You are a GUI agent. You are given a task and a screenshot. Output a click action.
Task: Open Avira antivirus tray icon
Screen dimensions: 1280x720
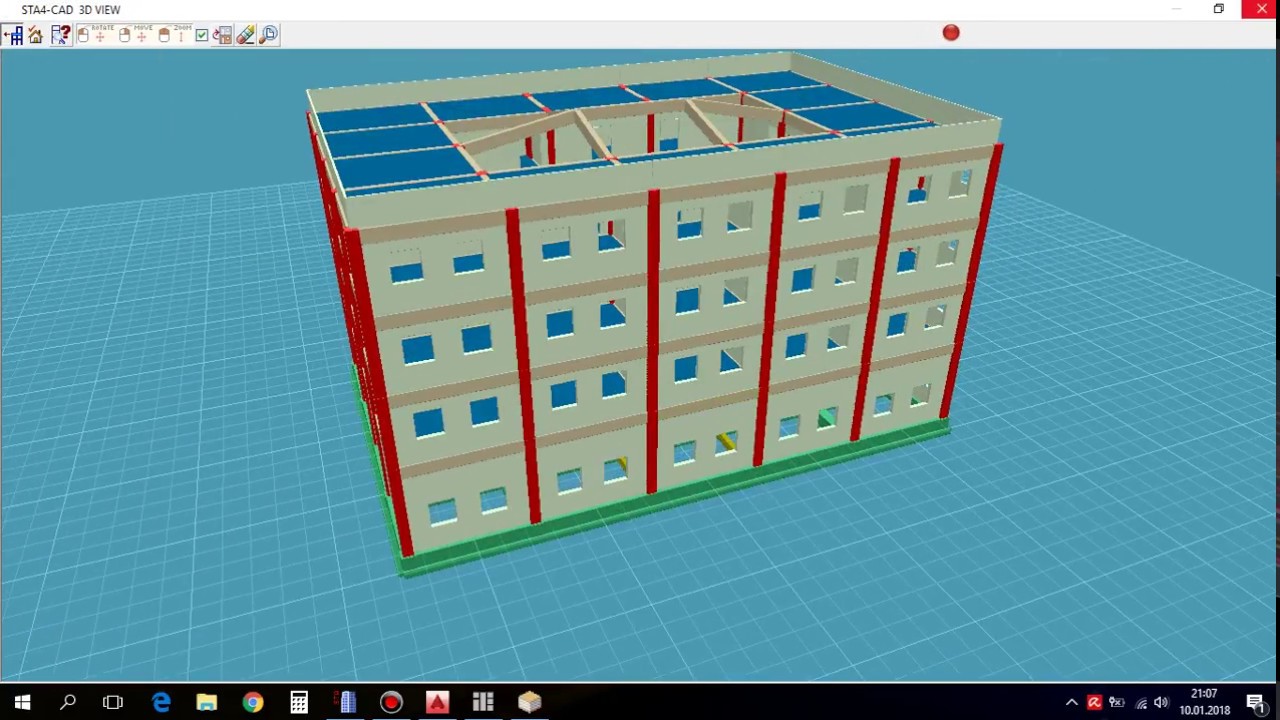(x=1094, y=703)
